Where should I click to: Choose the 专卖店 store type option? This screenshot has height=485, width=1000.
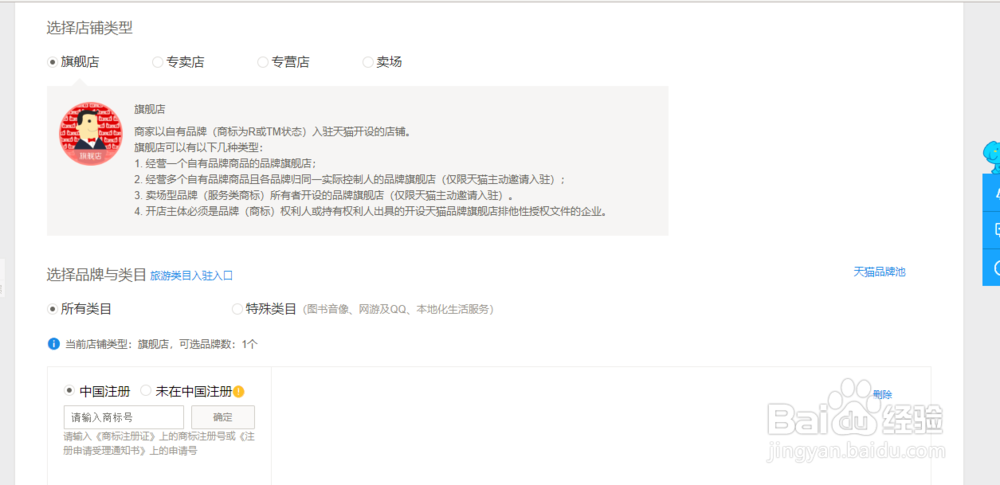pos(157,62)
